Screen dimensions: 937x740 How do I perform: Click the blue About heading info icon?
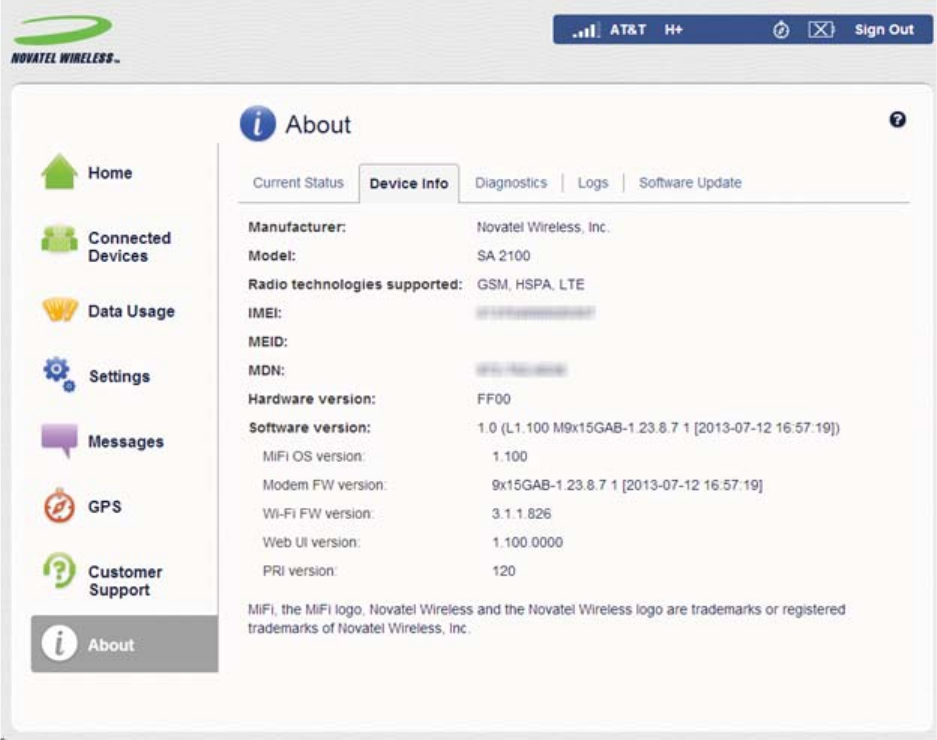[258, 124]
